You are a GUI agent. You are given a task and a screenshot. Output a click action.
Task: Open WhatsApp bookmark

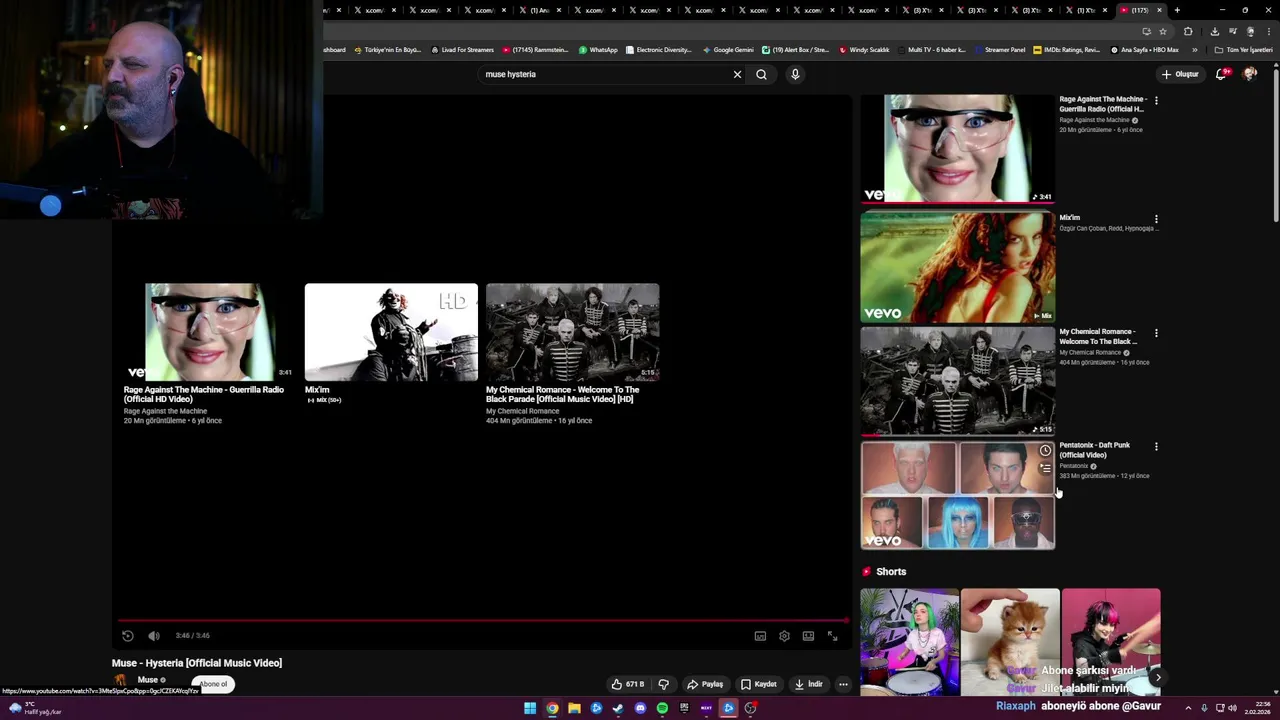pos(598,50)
